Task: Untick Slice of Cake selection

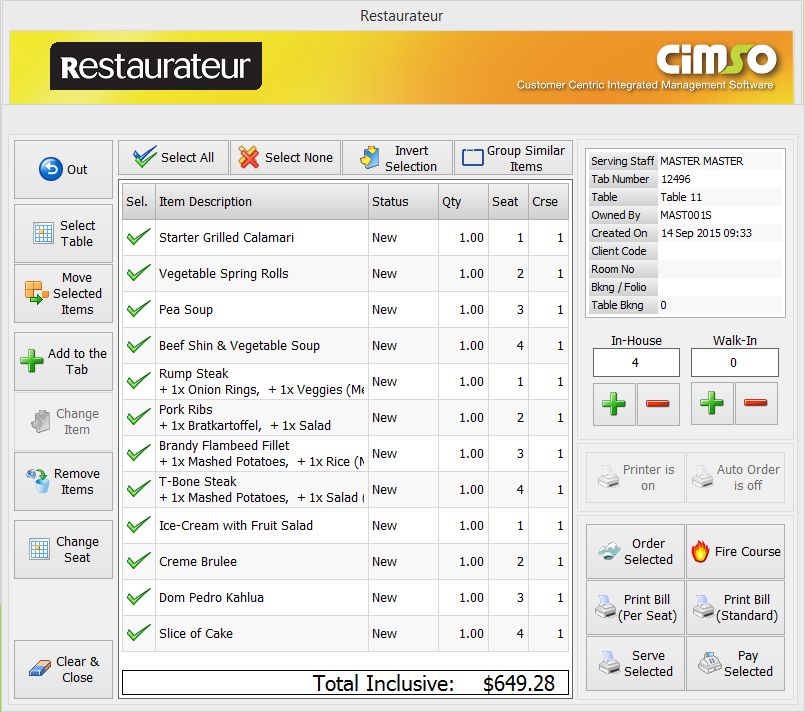Action: pyautogui.click(x=139, y=633)
